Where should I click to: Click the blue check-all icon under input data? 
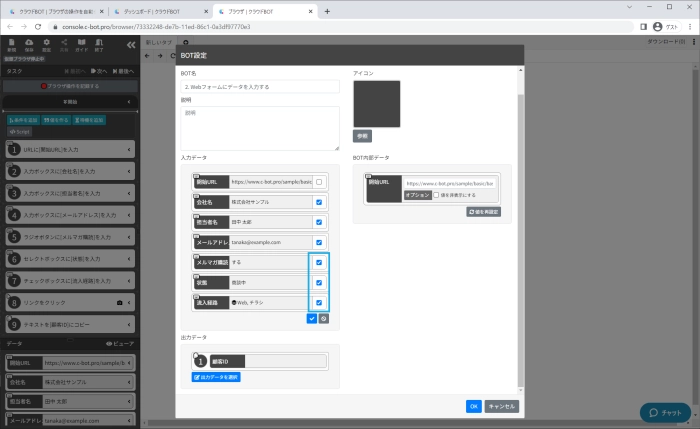[312, 318]
